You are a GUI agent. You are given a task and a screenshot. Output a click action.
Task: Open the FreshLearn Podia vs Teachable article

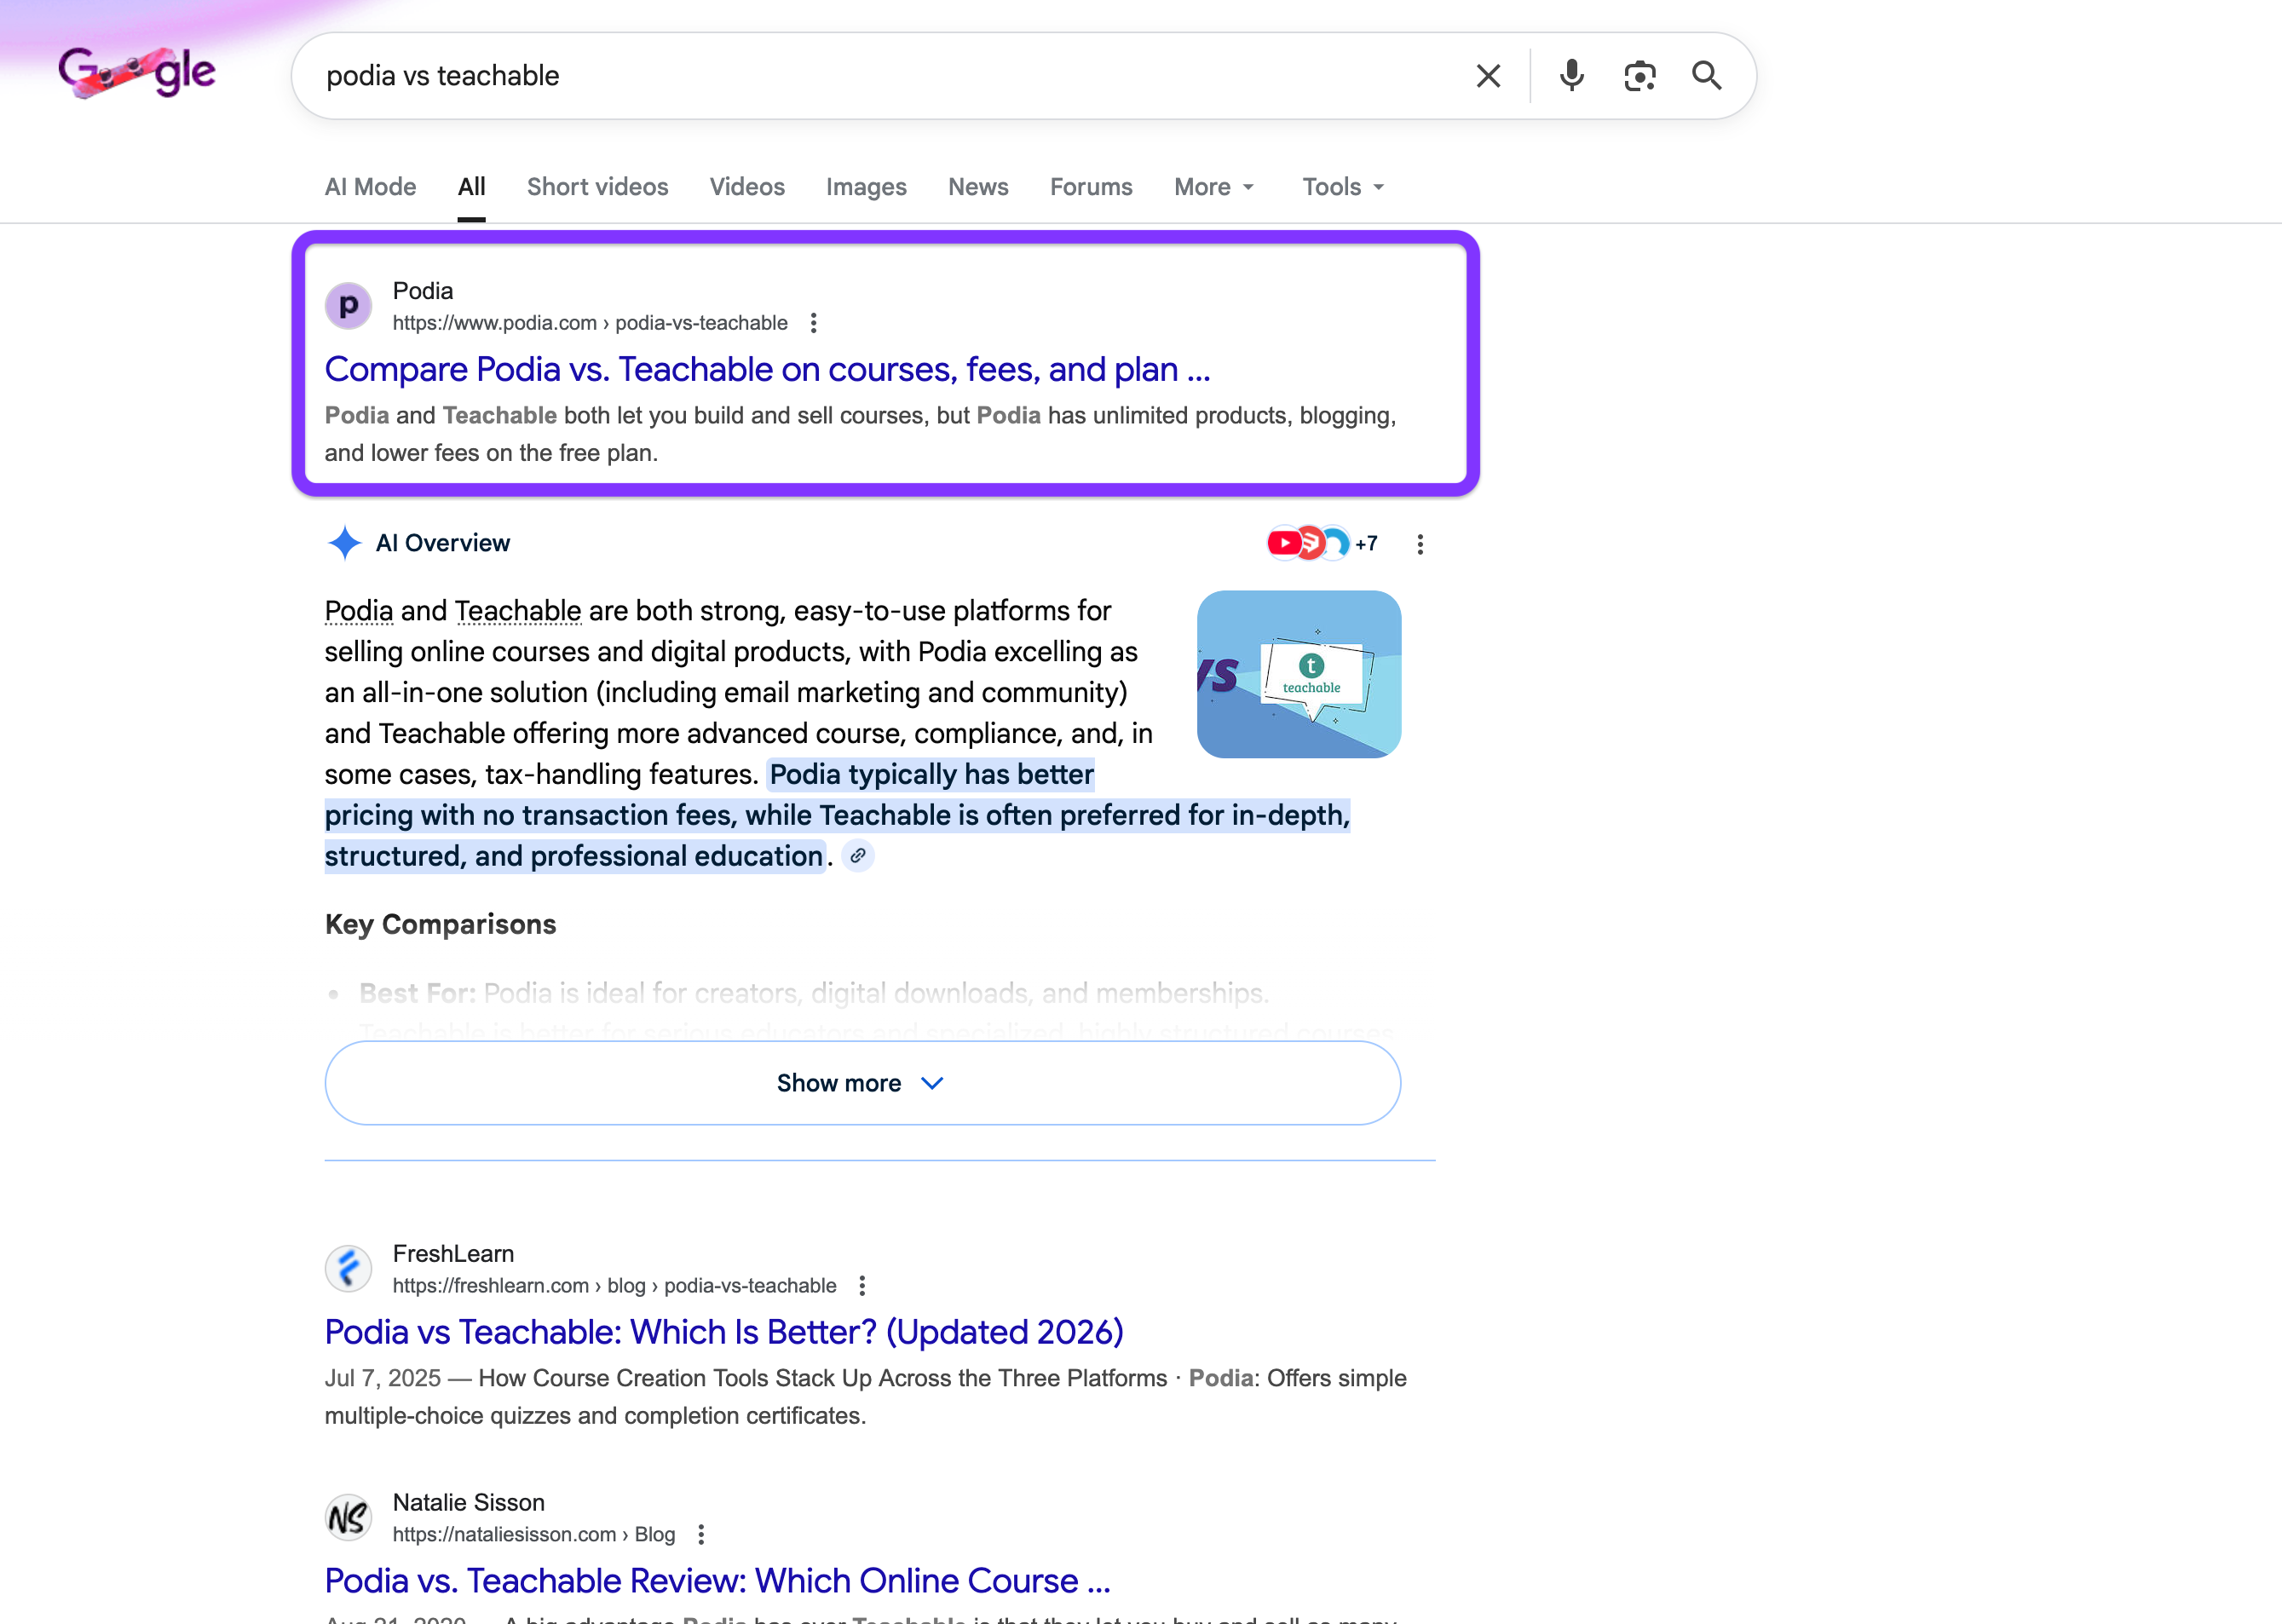point(724,1332)
